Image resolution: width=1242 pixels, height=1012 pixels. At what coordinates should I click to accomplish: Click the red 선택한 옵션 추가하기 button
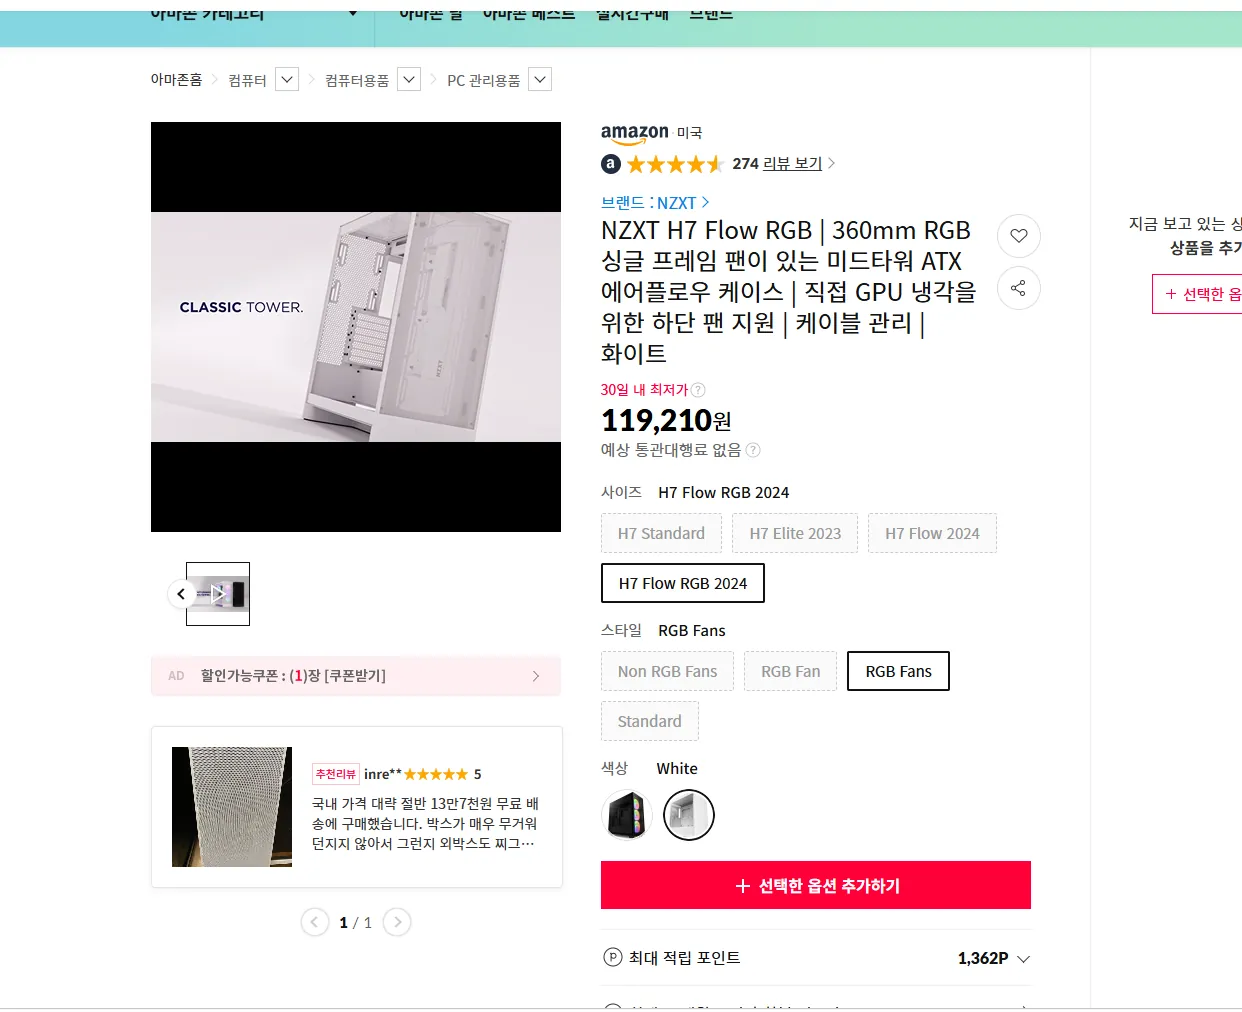click(815, 885)
